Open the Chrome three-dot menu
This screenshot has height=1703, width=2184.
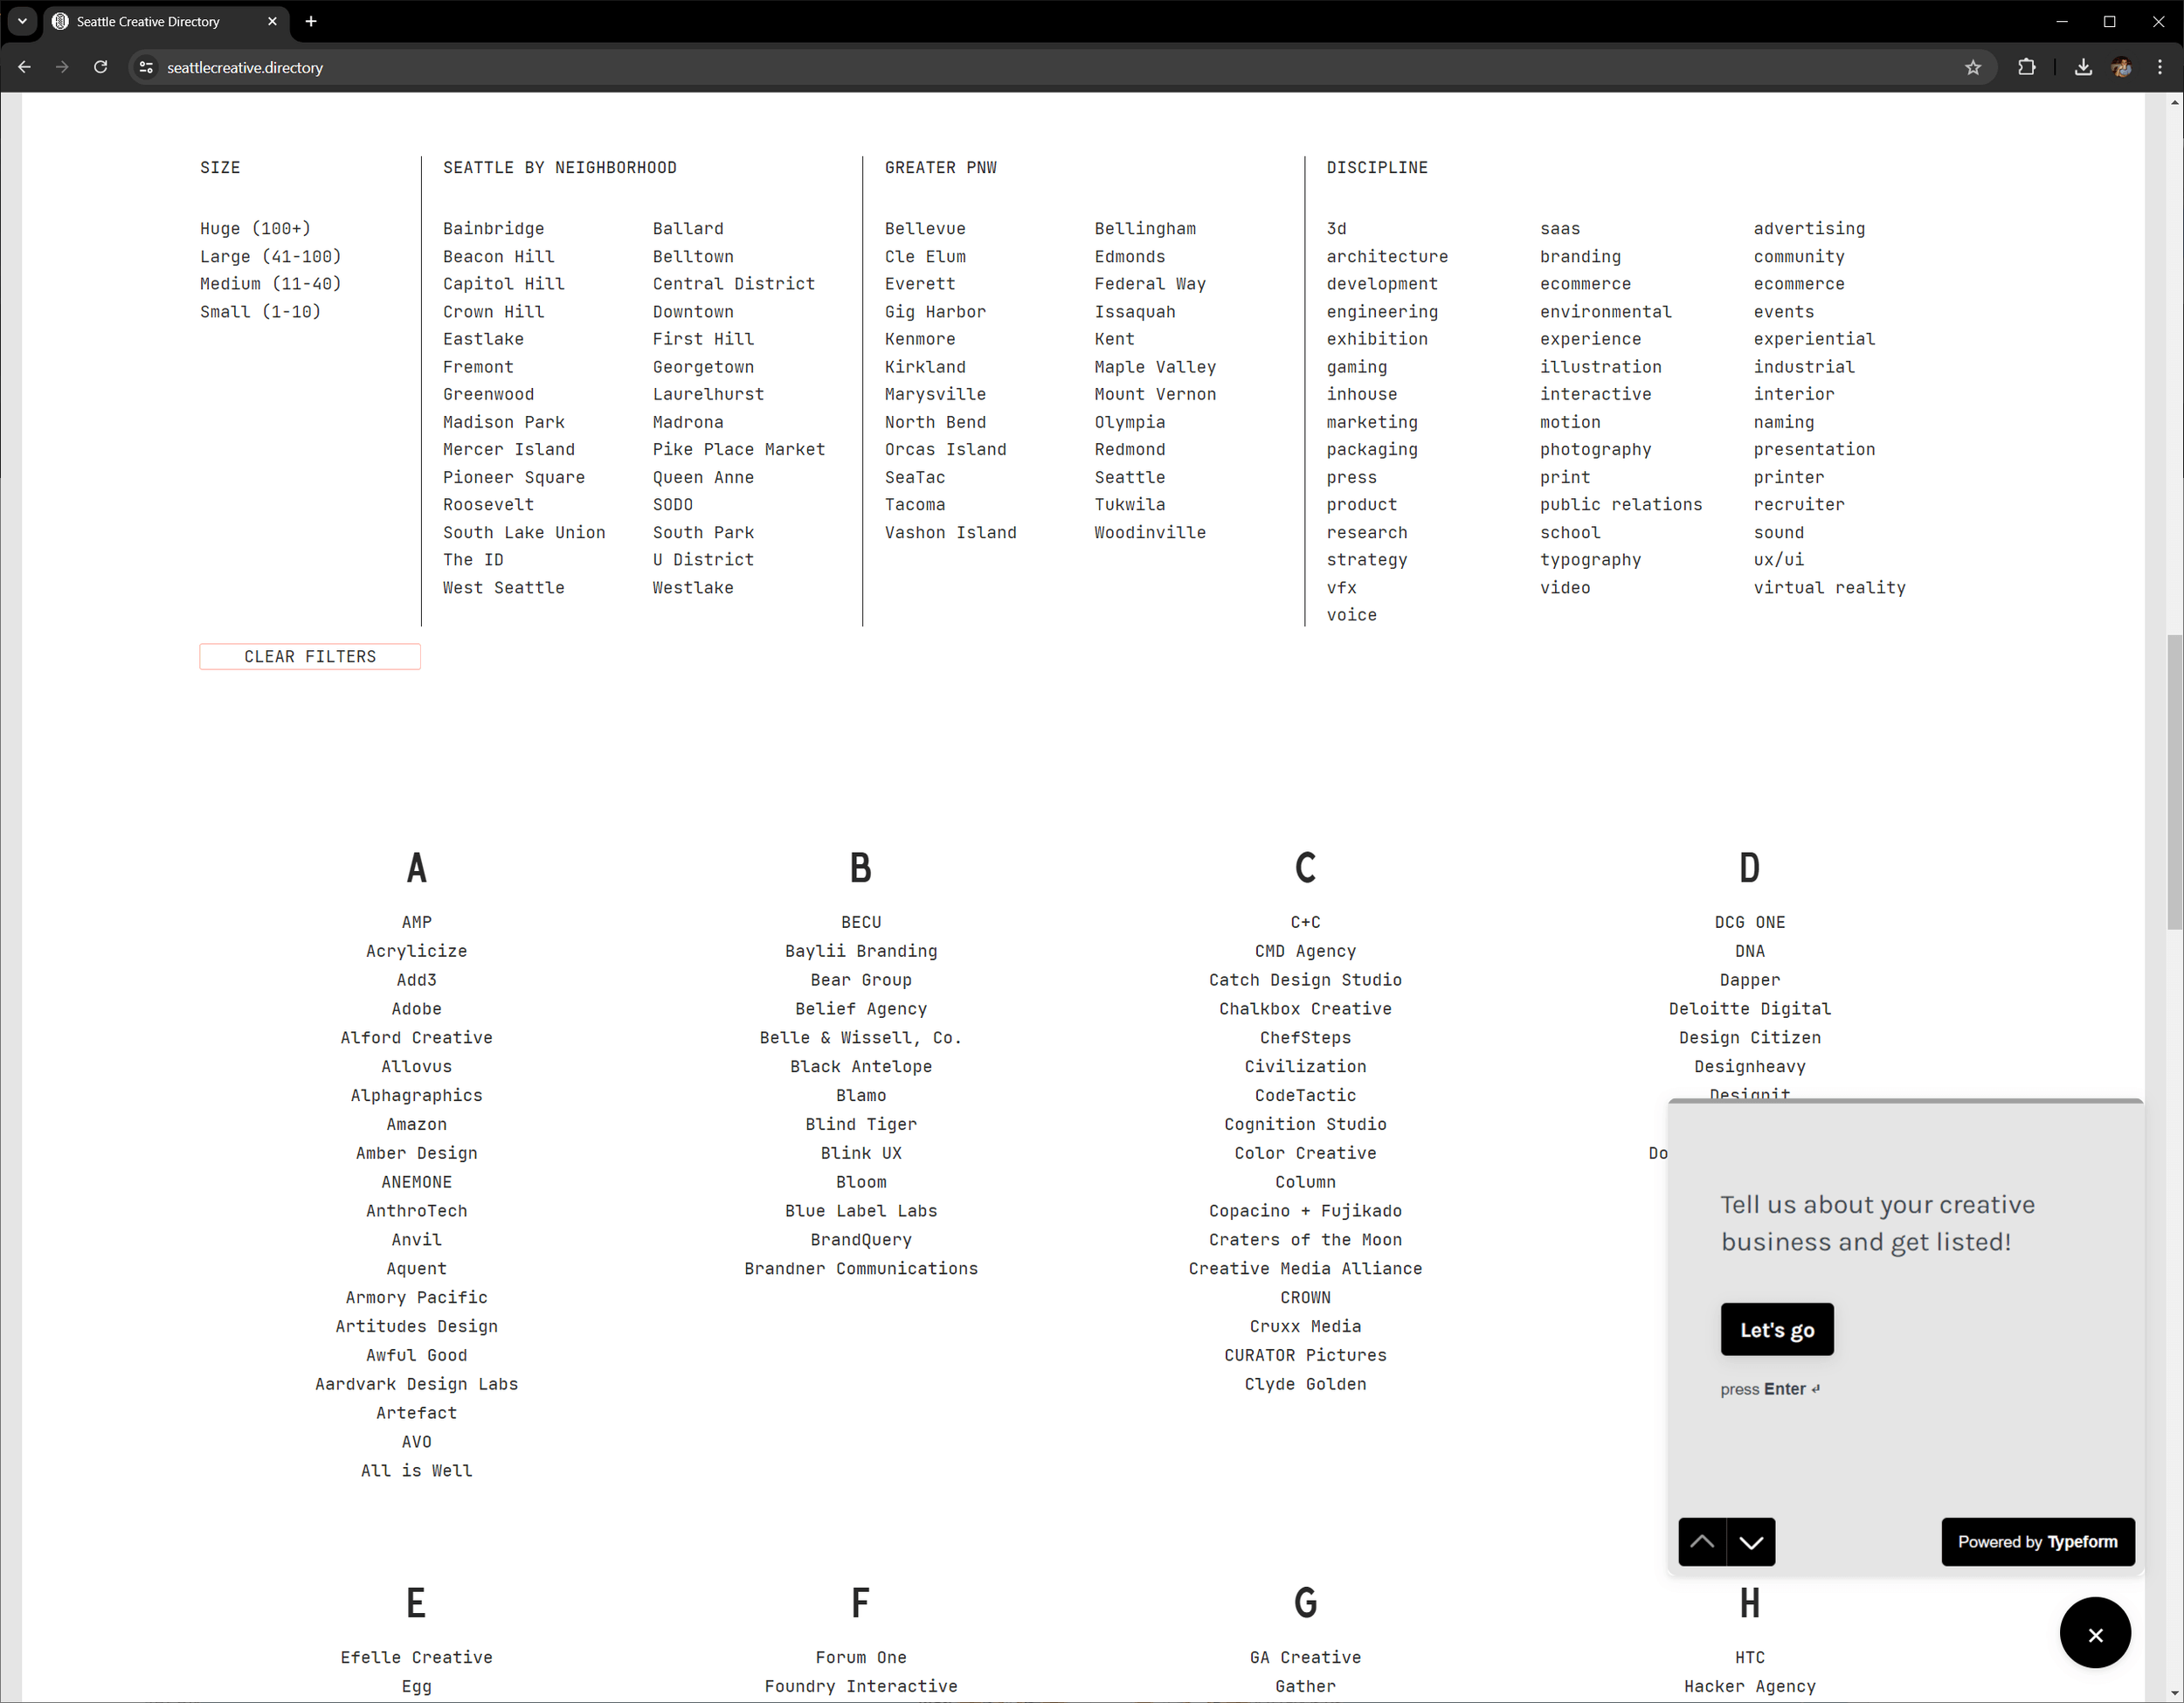point(2160,67)
